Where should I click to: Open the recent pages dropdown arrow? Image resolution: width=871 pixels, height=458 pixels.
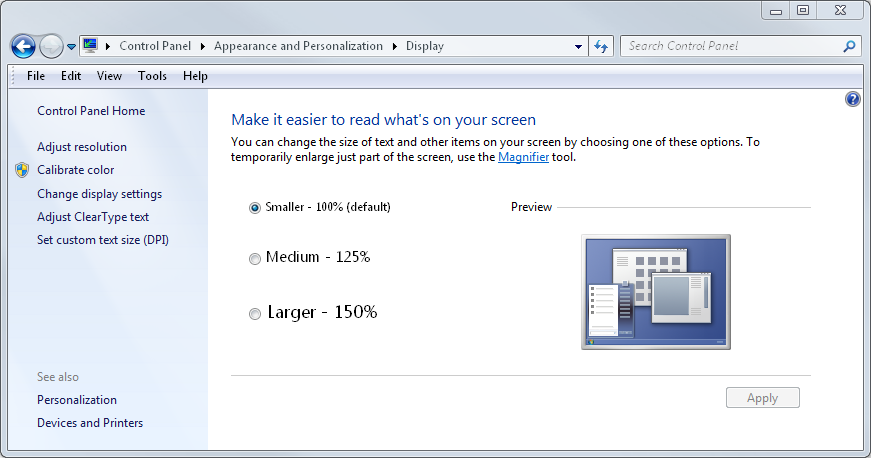click(x=71, y=47)
